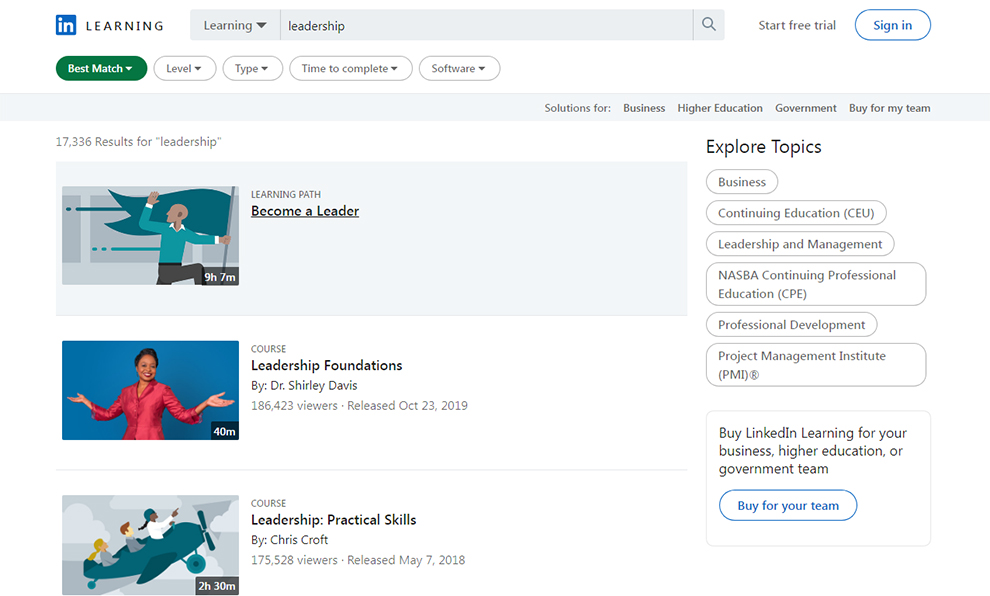The height and width of the screenshot is (596, 990).
Task: Open Leadership Foundations course title
Action: click(x=326, y=366)
